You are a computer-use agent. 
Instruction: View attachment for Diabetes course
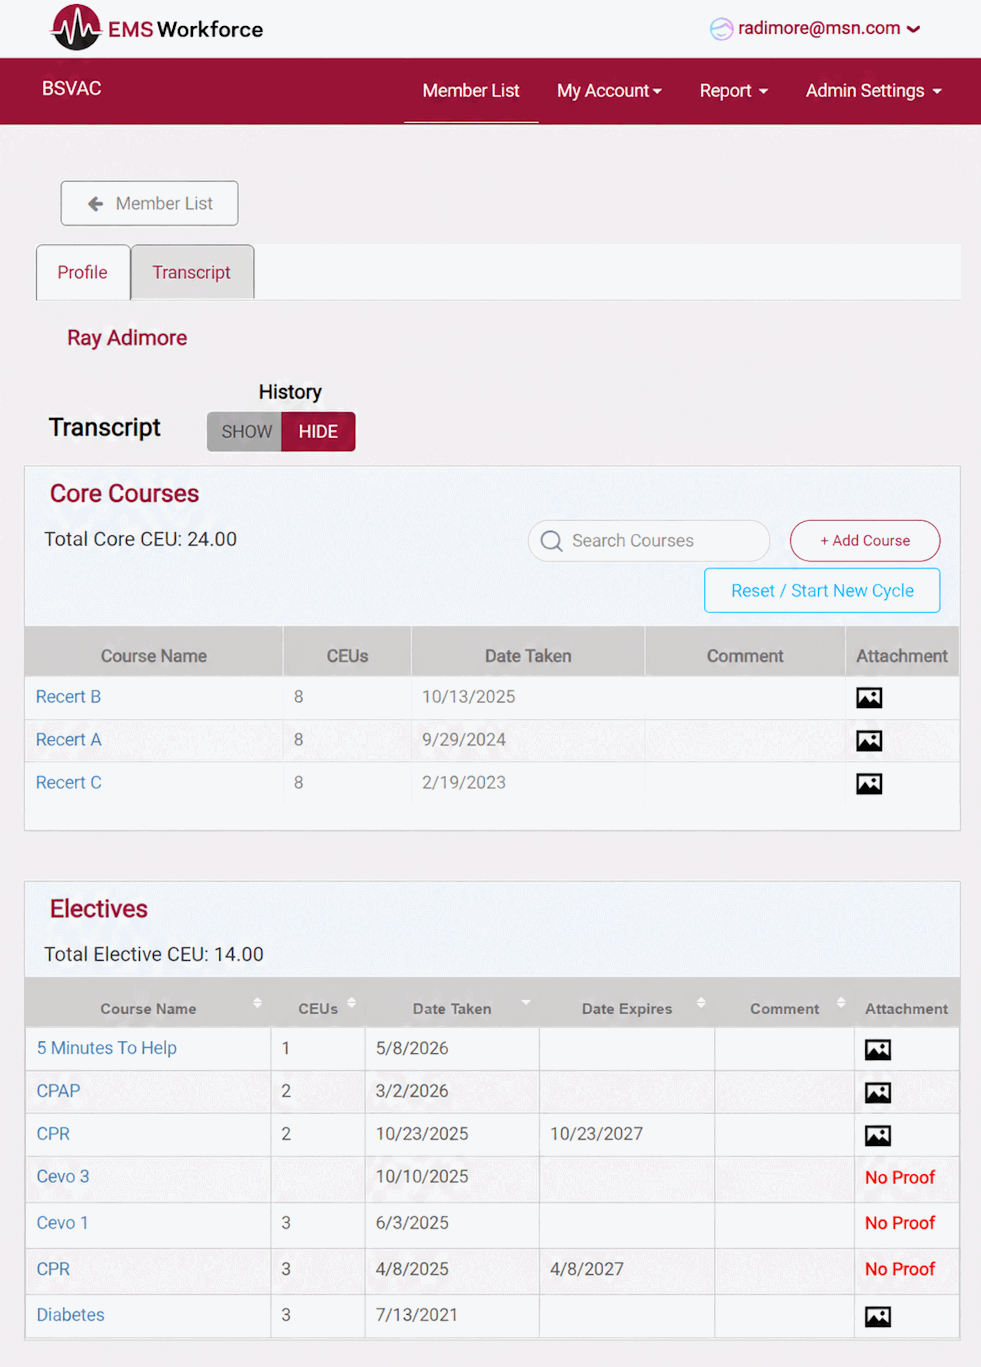(x=878, y=1317)
